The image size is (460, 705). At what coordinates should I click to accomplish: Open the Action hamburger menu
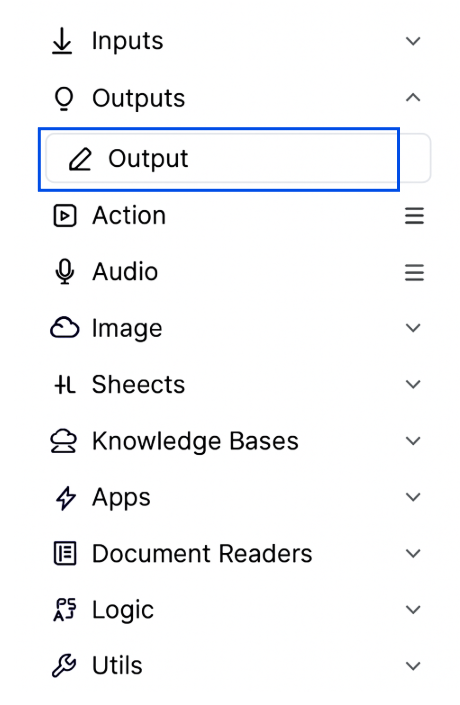[414, 216]
